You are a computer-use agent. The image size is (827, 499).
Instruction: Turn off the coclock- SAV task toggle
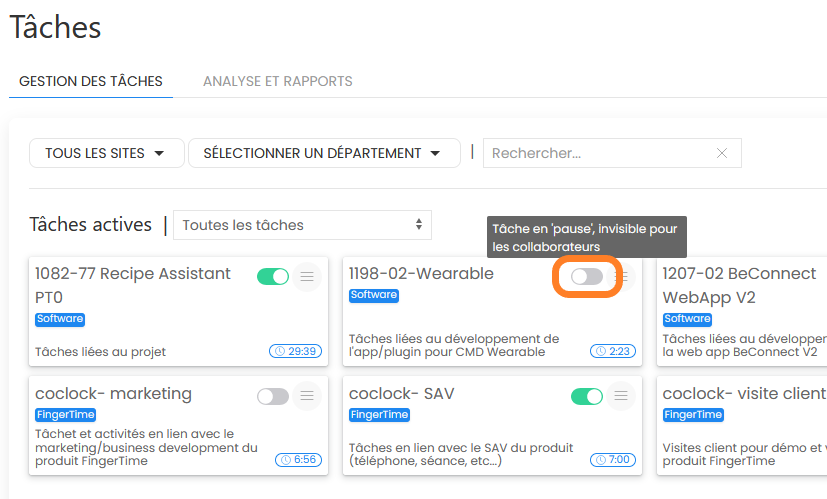coord(587,396)
